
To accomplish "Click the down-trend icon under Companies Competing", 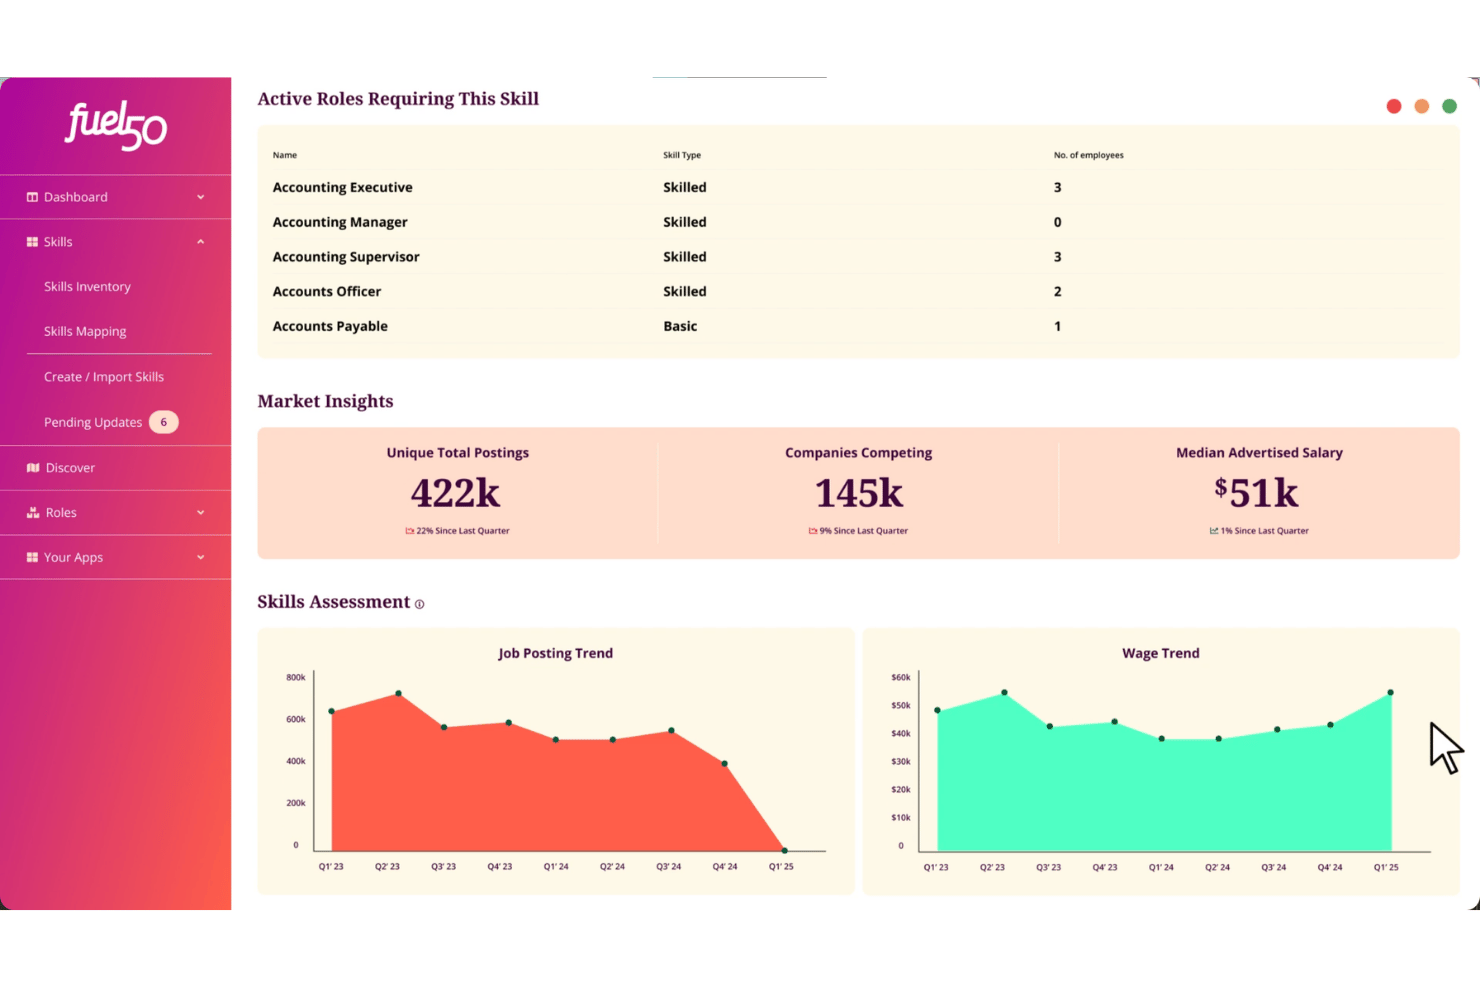I will tap(813, 531).
